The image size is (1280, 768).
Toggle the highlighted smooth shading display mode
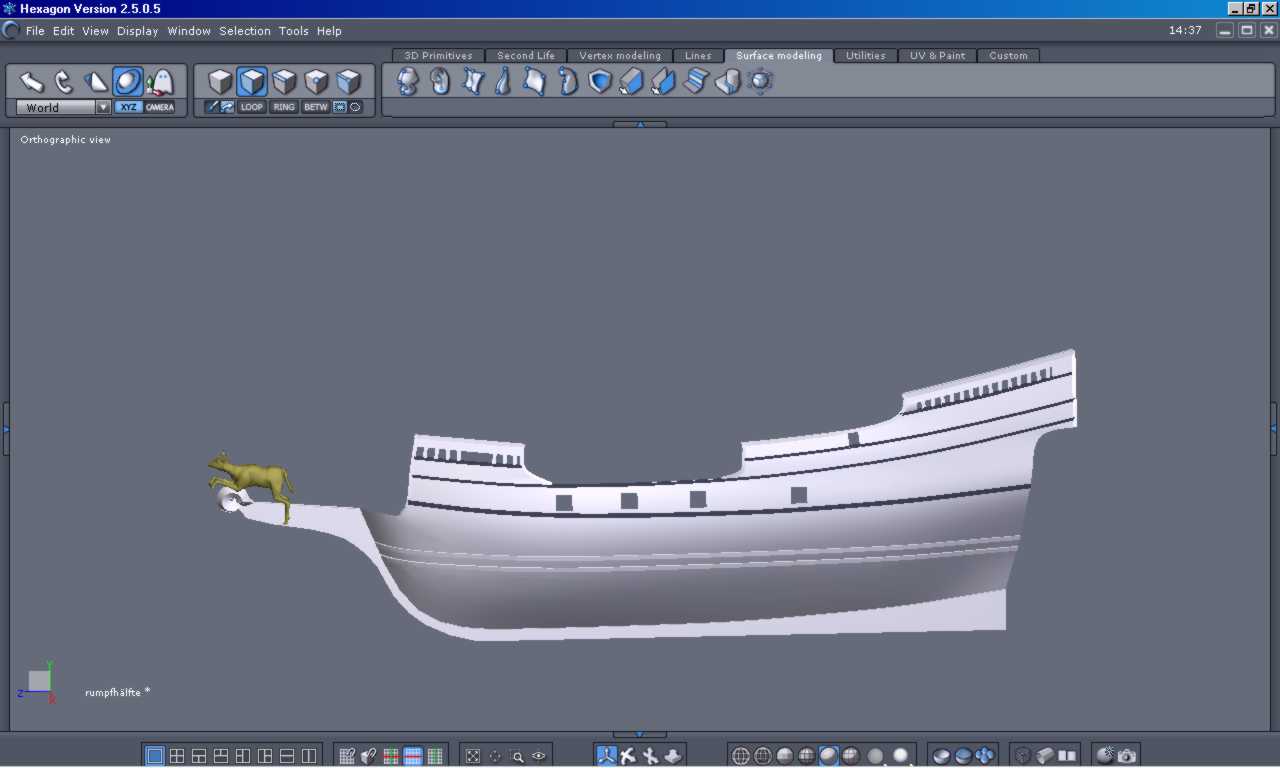(829, 756)
